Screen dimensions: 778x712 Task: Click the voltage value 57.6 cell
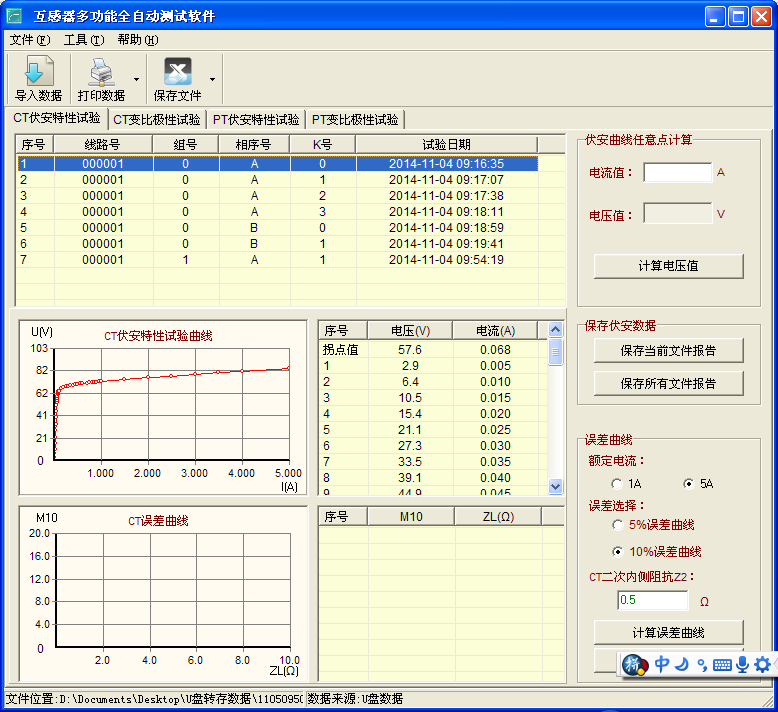[410, 350]
